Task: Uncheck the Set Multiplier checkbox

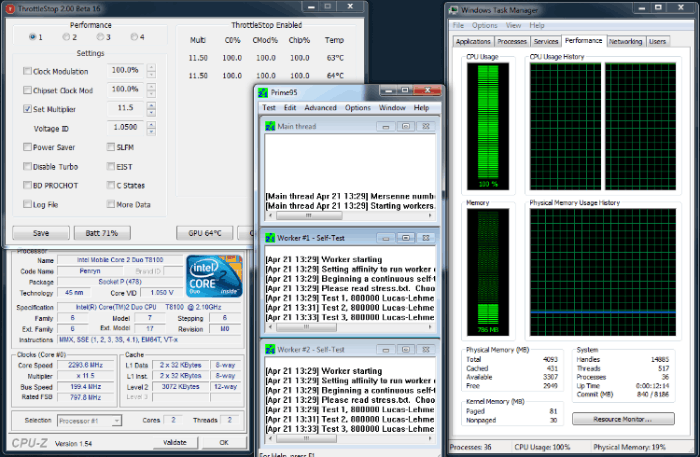Action: pos(27,109)
